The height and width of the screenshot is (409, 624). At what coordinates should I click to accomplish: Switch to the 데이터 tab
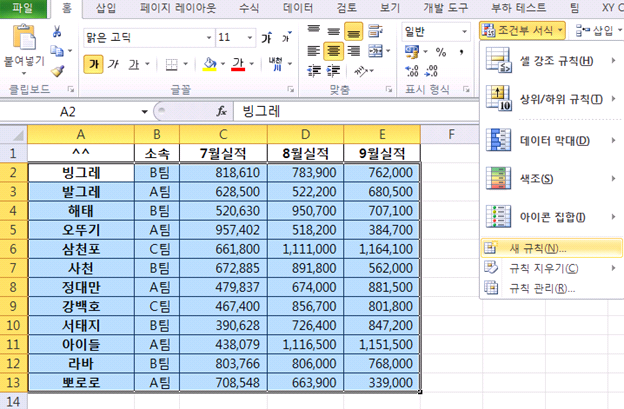click(298, 8)
